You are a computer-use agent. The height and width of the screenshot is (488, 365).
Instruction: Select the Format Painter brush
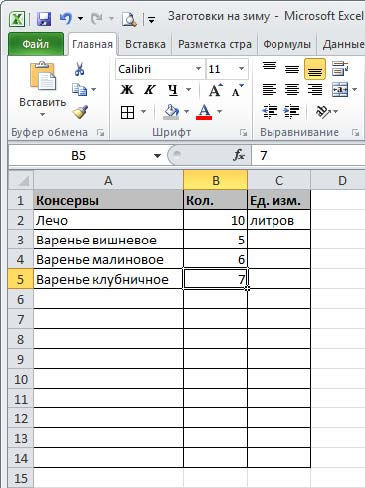pos(80,112)
